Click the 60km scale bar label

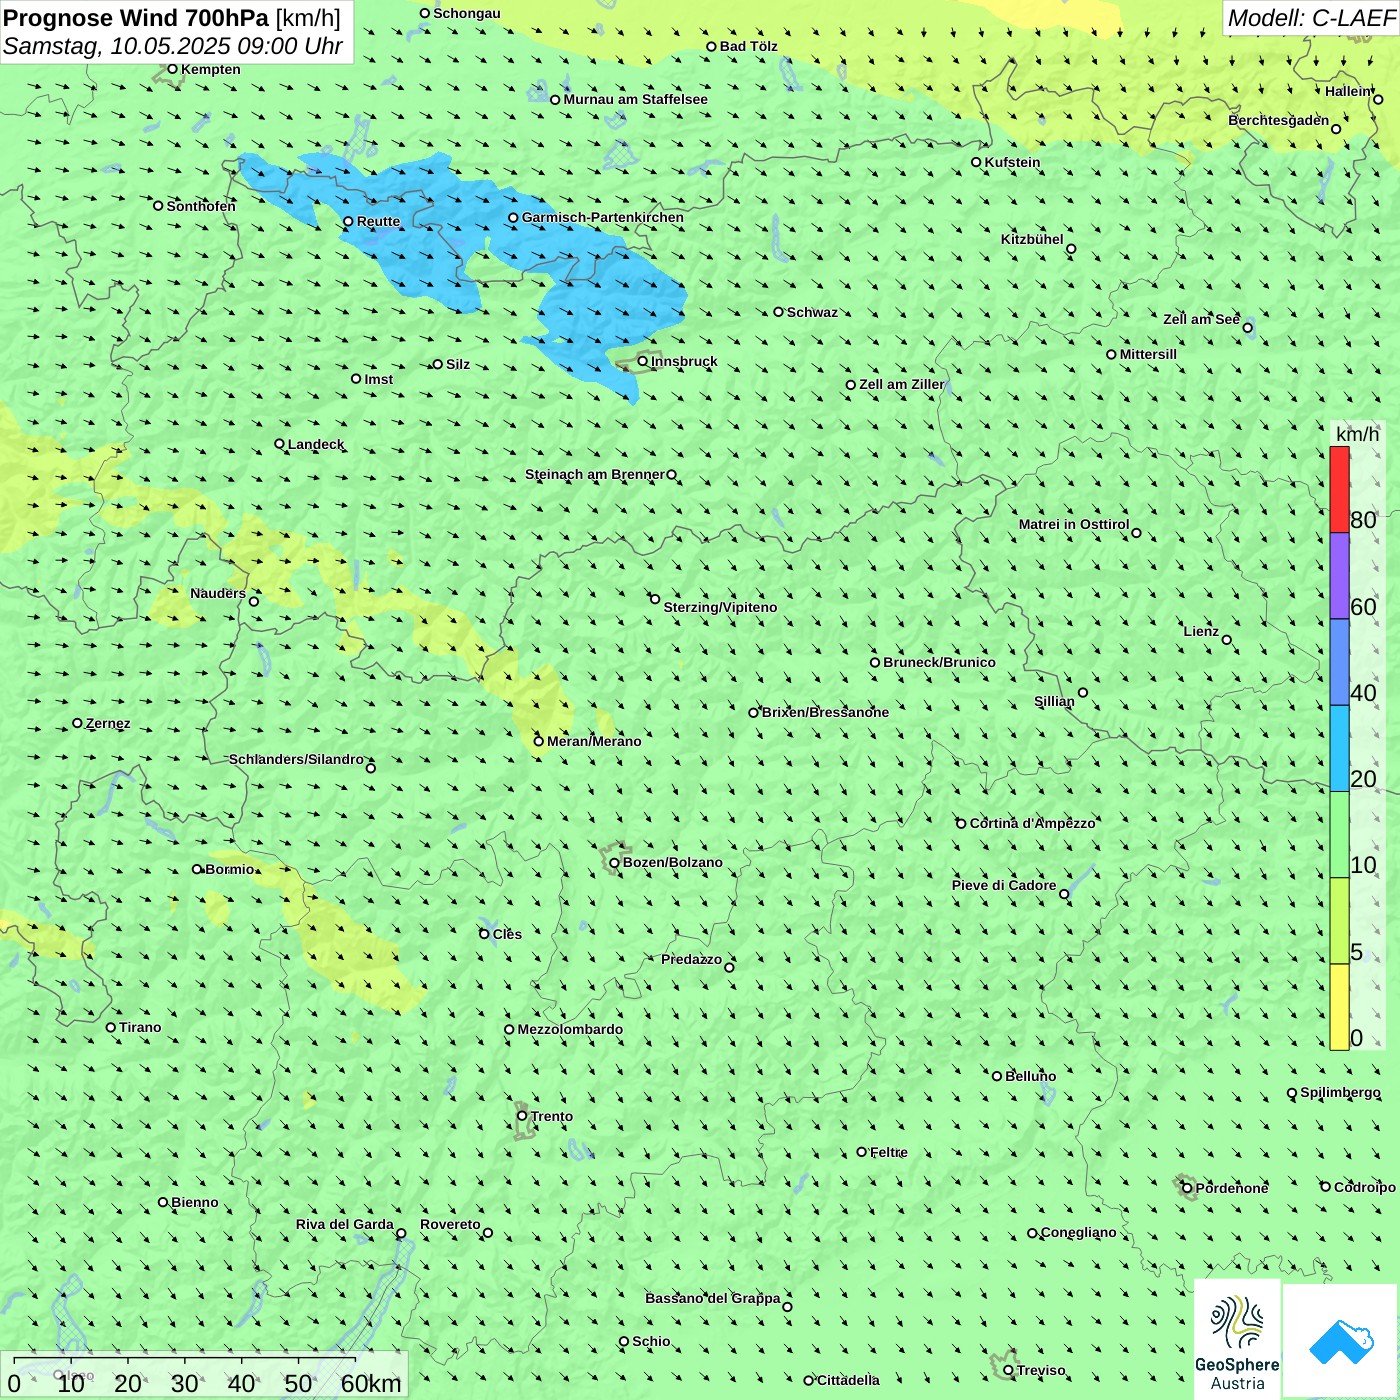pos(371,1383)
